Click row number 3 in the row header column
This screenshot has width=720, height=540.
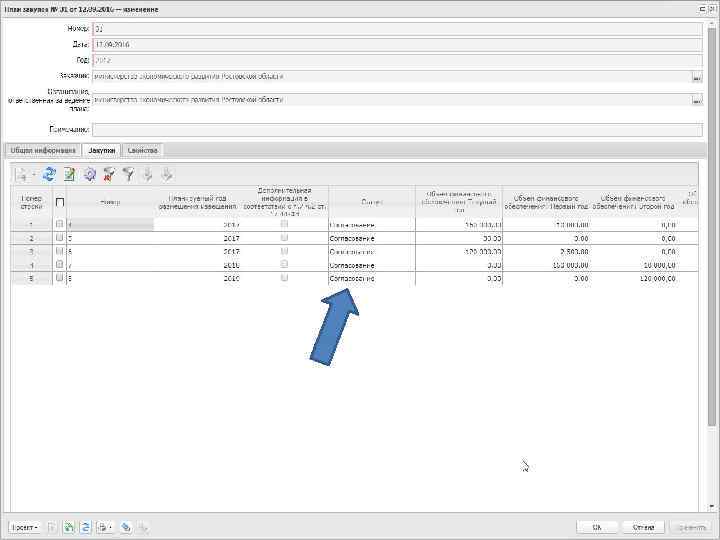point(32,252)
